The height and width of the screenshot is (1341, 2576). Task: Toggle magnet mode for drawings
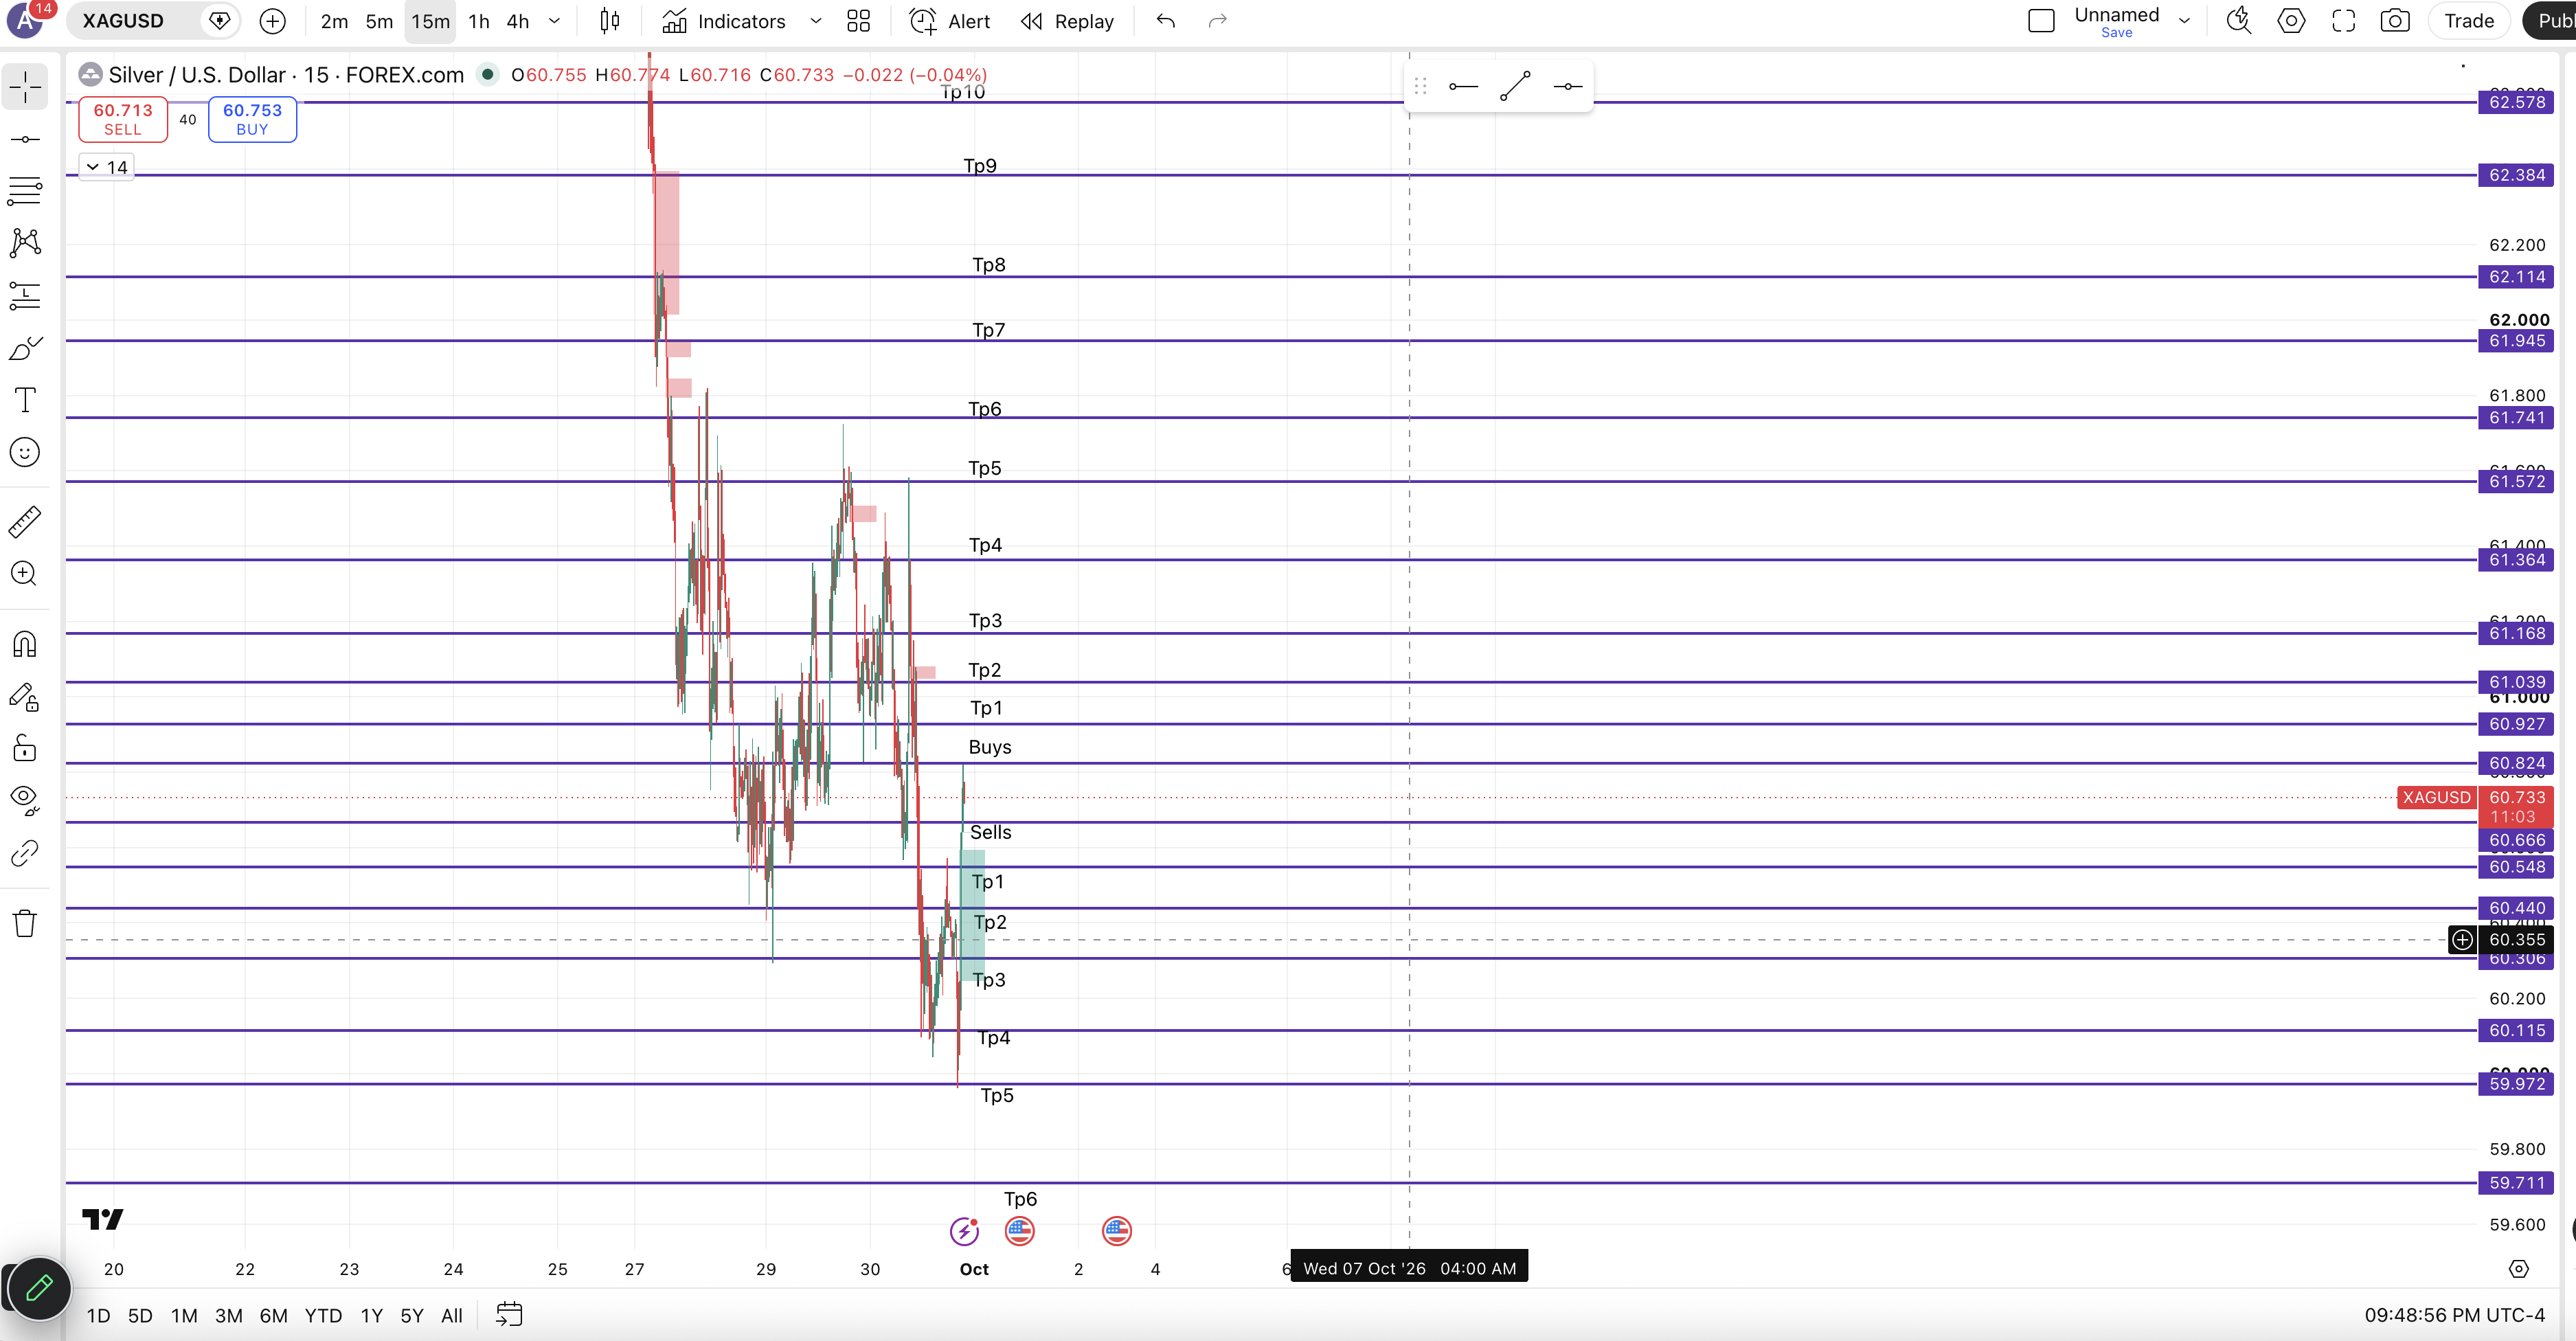[x=25, y=644]
